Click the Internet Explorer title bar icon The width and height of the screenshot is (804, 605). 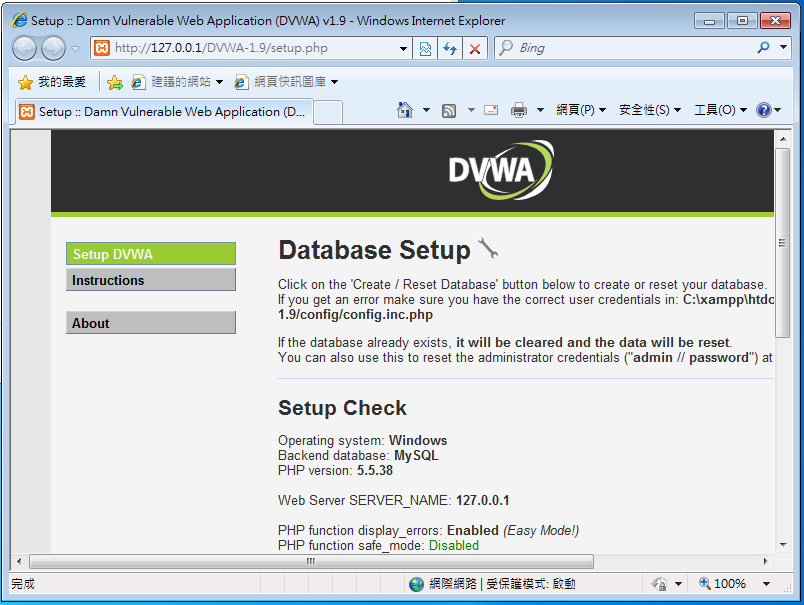(19, 21)
